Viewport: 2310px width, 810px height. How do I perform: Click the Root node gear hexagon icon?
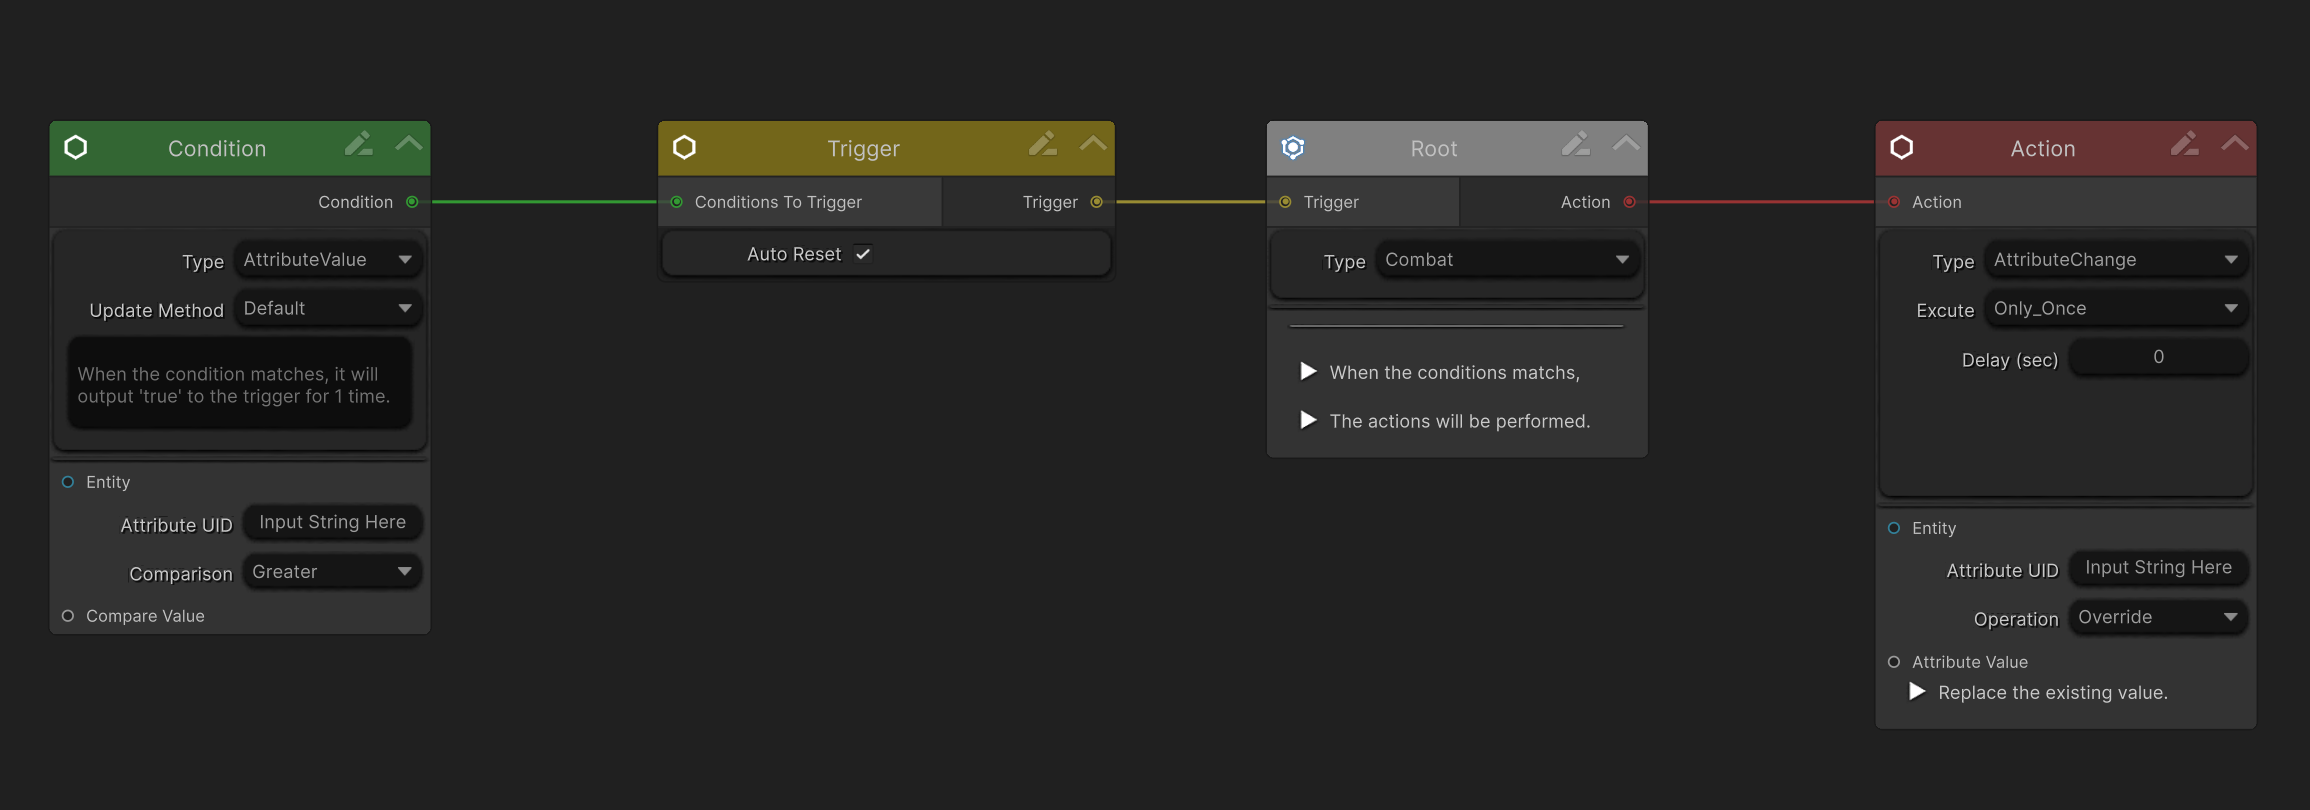[x=1293, y=148]
